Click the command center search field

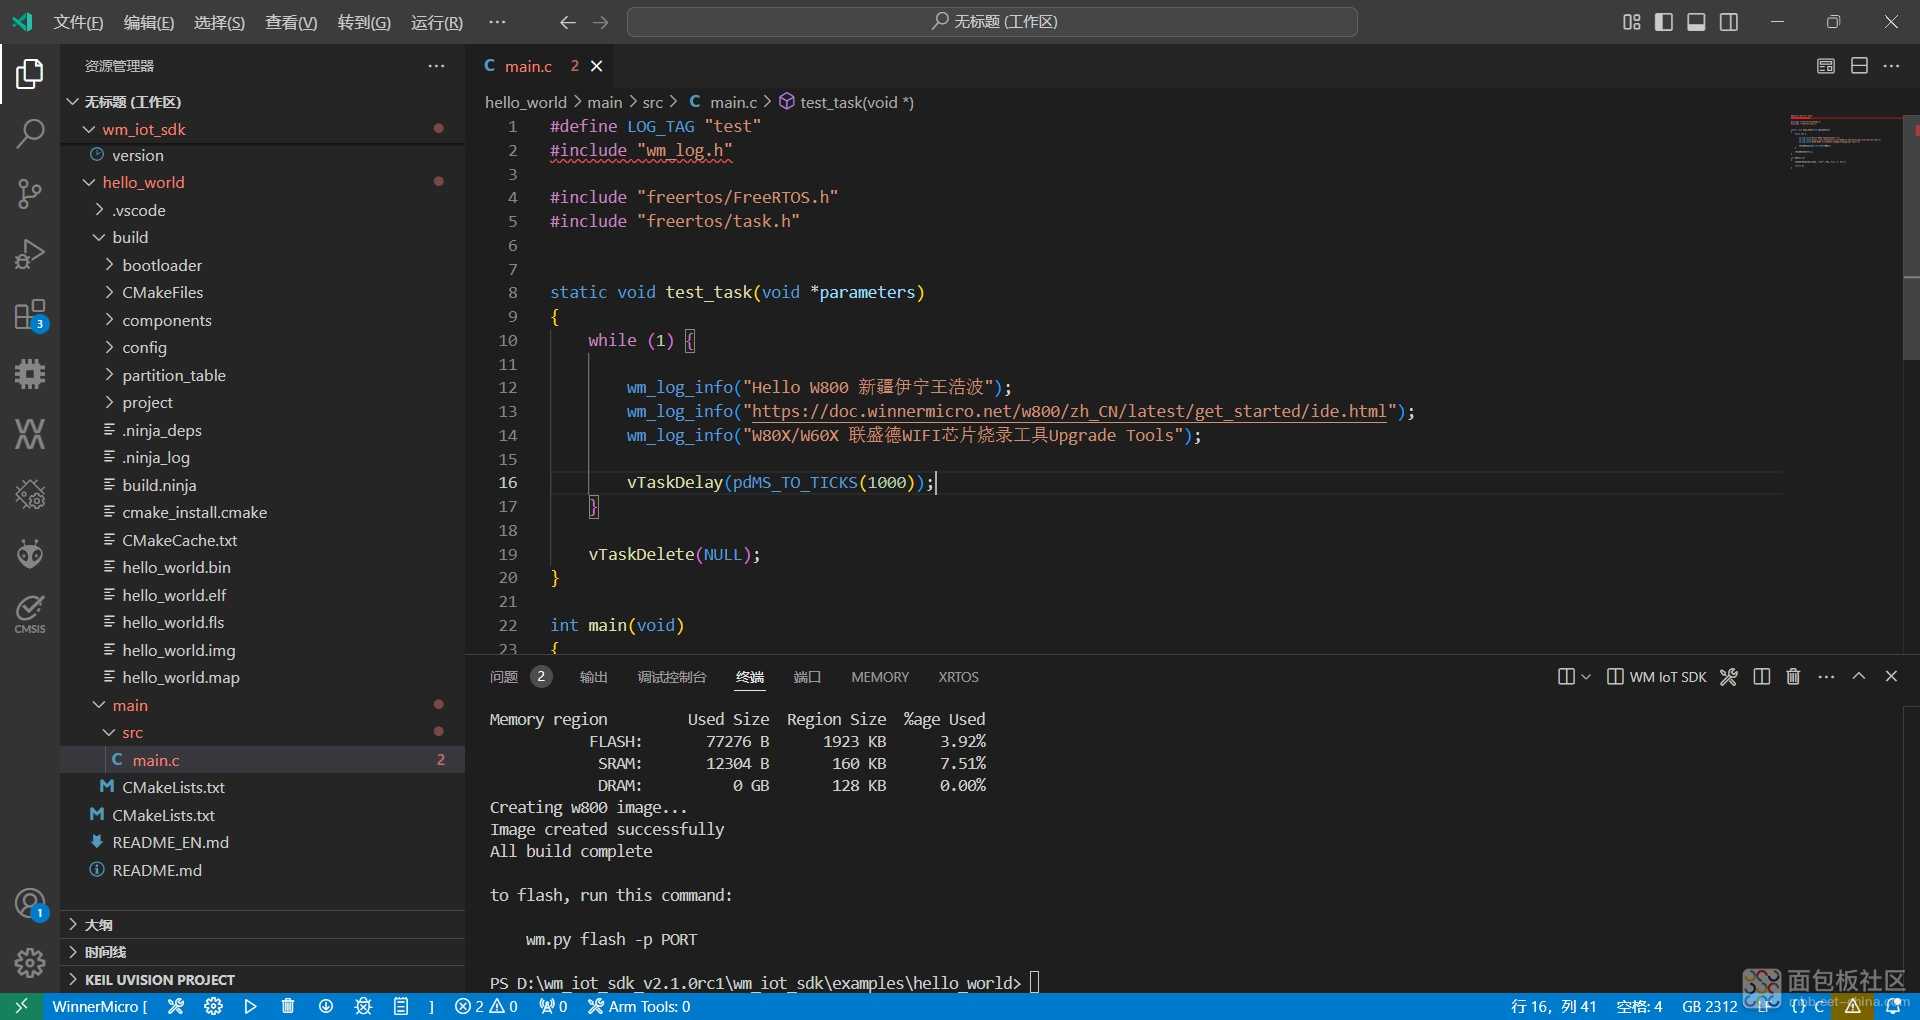[992, 22]
